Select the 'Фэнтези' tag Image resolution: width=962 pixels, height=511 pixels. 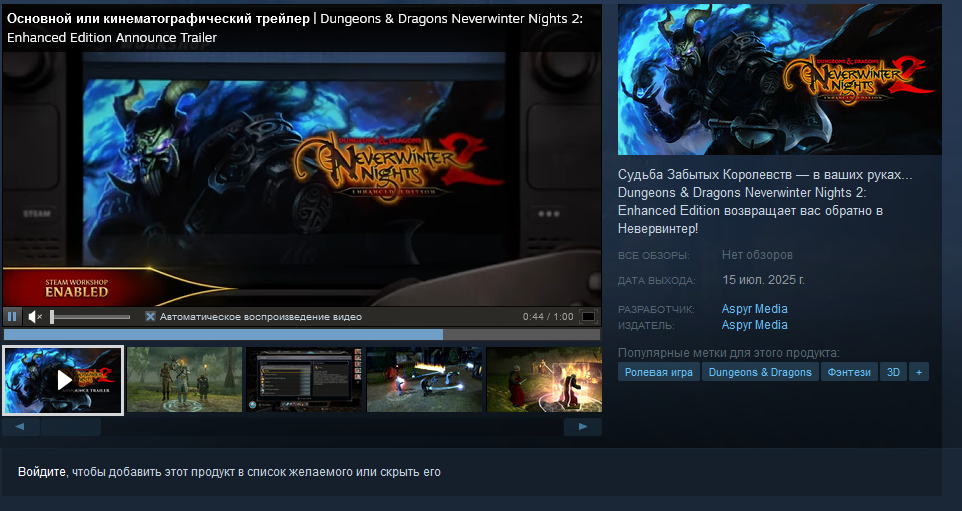coord(849,372)
